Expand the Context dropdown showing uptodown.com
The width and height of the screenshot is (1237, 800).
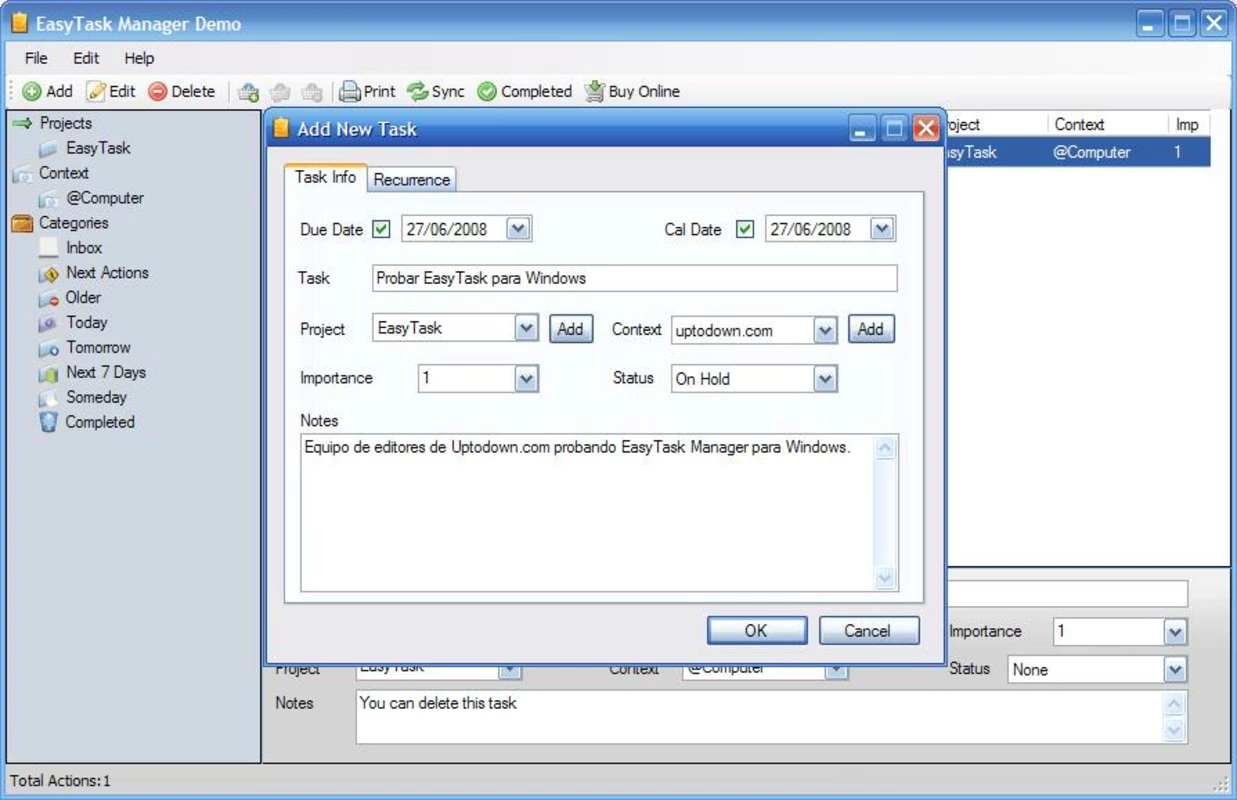click(x=825, y=330)
